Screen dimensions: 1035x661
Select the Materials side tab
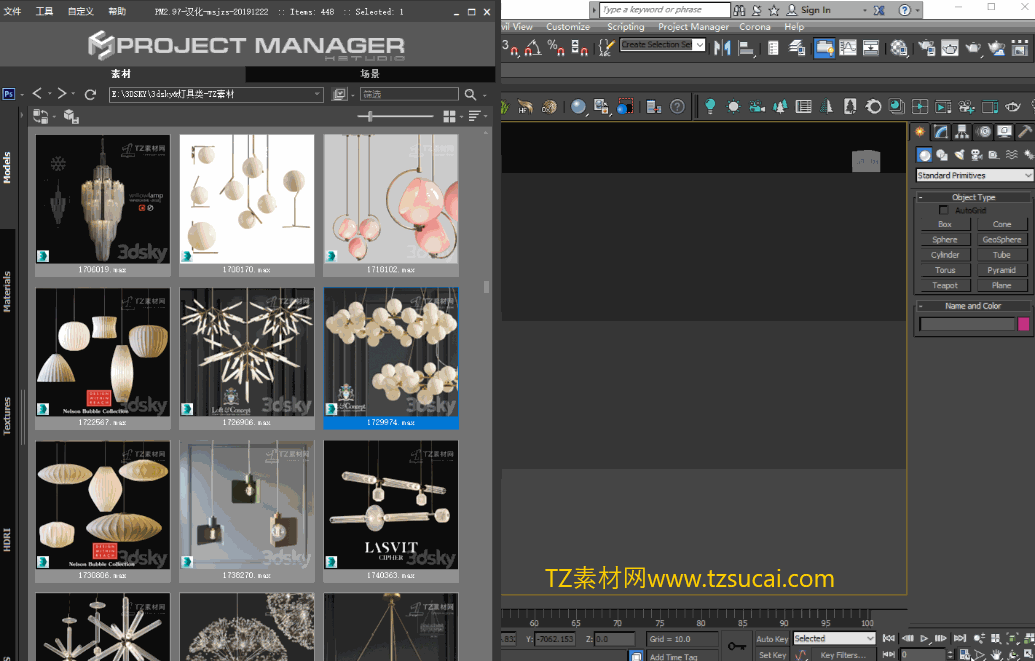(x=7, y=292)
